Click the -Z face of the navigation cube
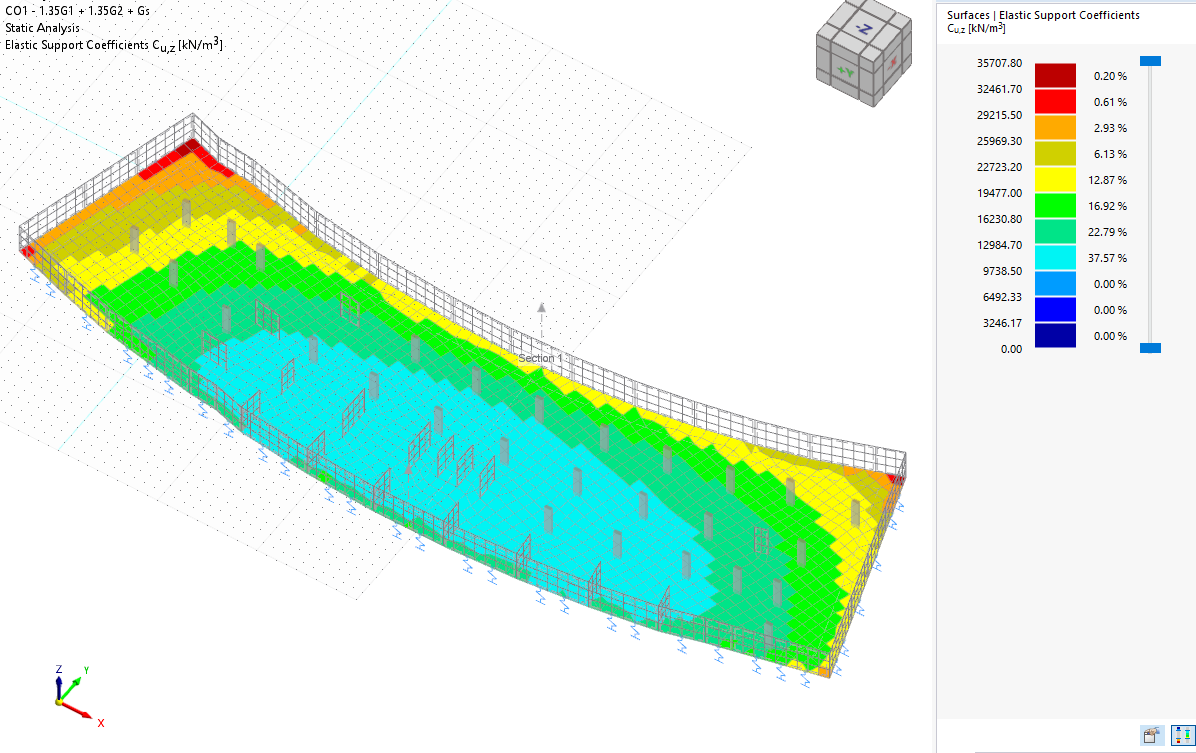The image size is (1196, 753). 864,27
